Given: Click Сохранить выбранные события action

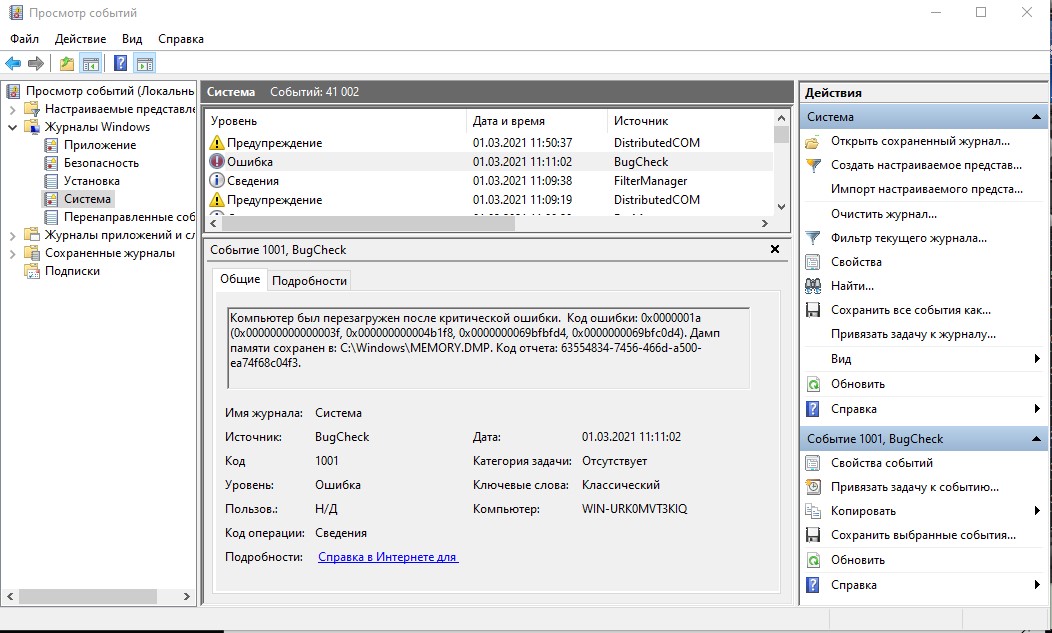Looking at the screenshot, I should [923, 535].
